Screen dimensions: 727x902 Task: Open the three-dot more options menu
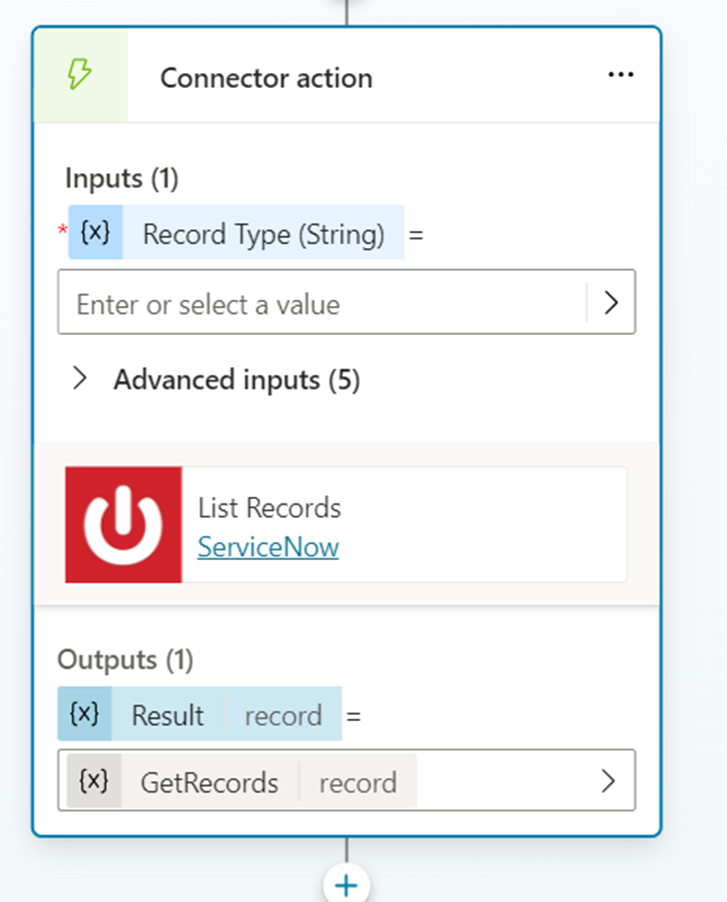tap(620, 77)
